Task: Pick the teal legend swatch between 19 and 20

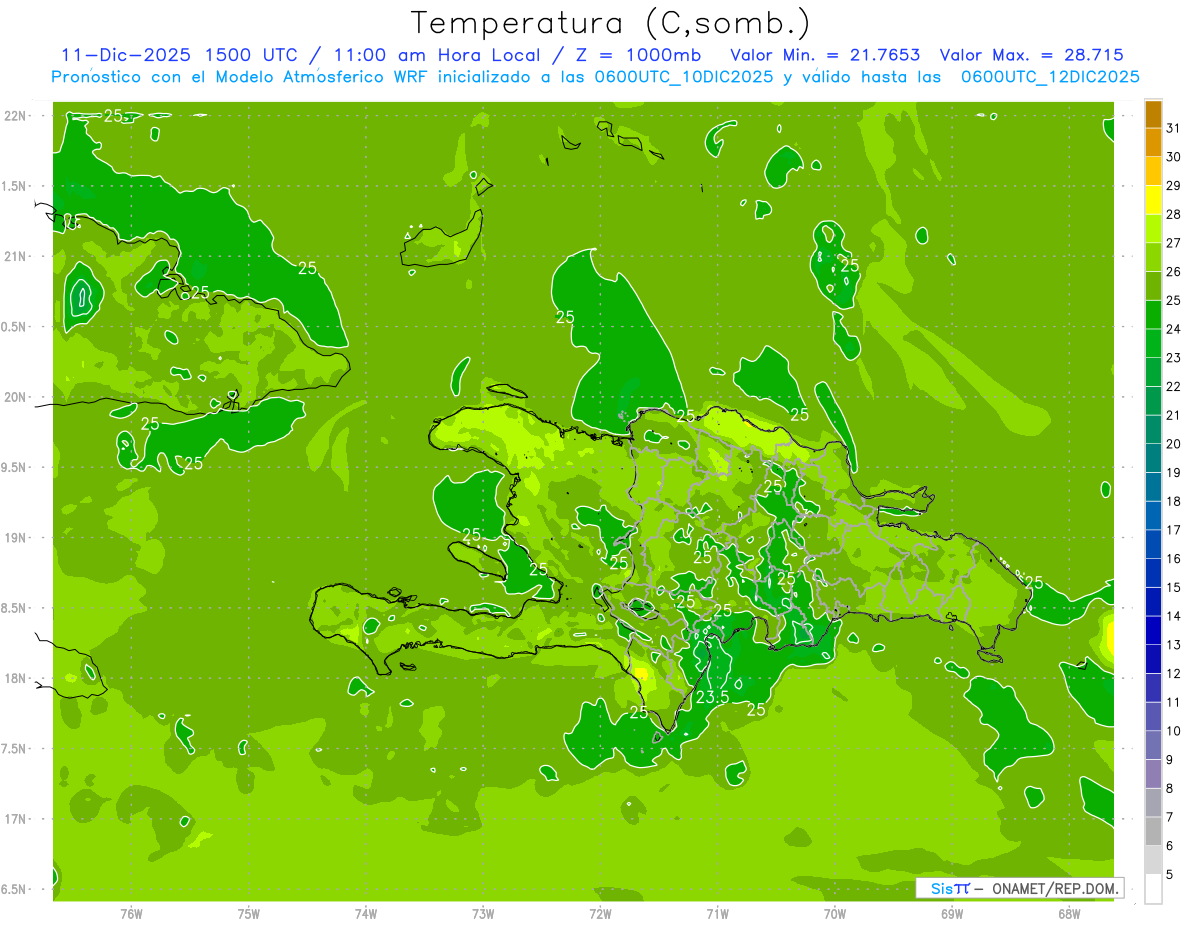Action: coord(1153,458)
